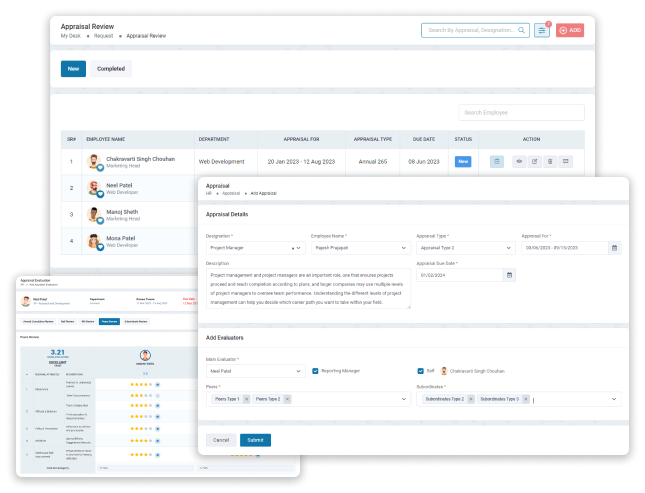
Task: Uncheck the Self checkbox
Action: point(420,371)
